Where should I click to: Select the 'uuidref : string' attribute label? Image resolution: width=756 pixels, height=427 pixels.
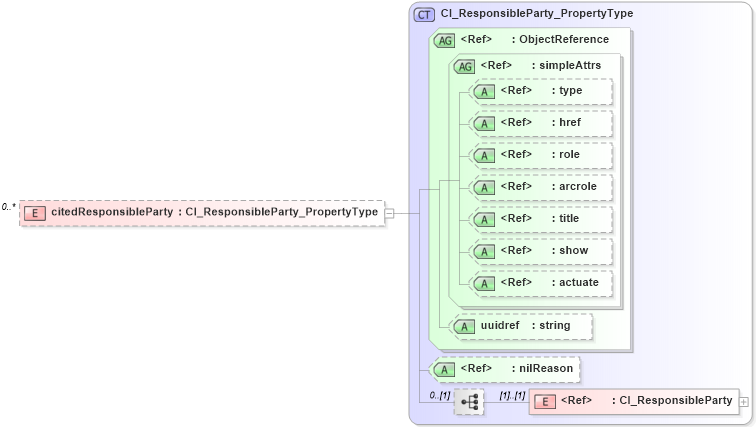click(526, 325)
